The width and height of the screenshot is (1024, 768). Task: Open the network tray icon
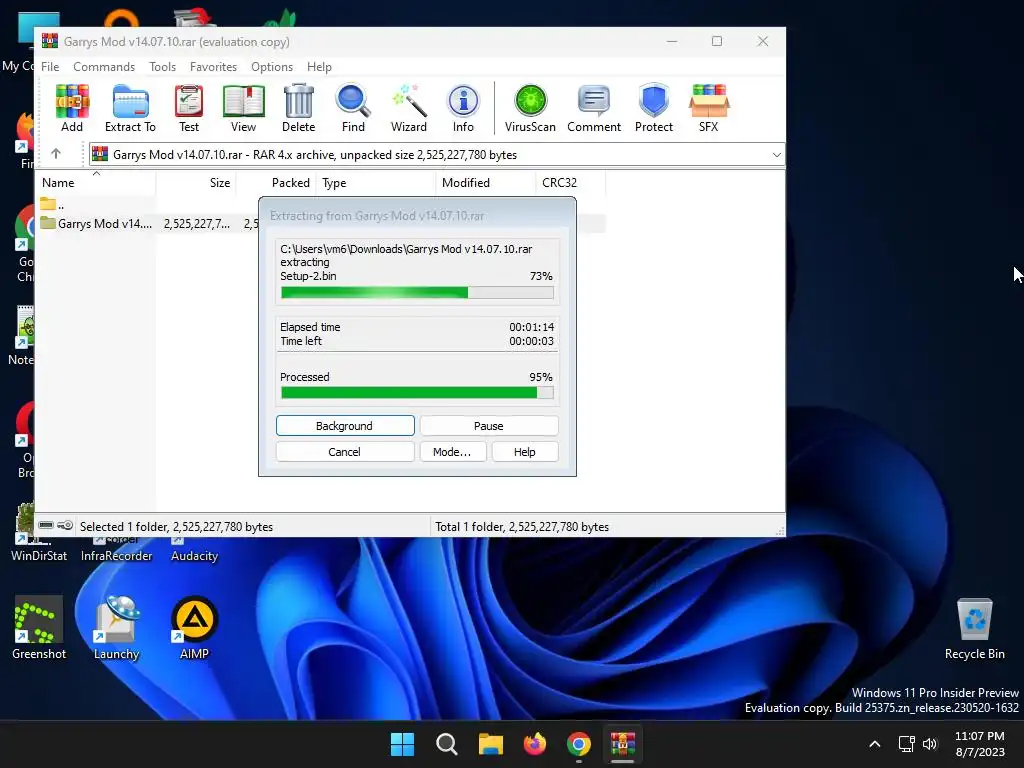point(906,744)
